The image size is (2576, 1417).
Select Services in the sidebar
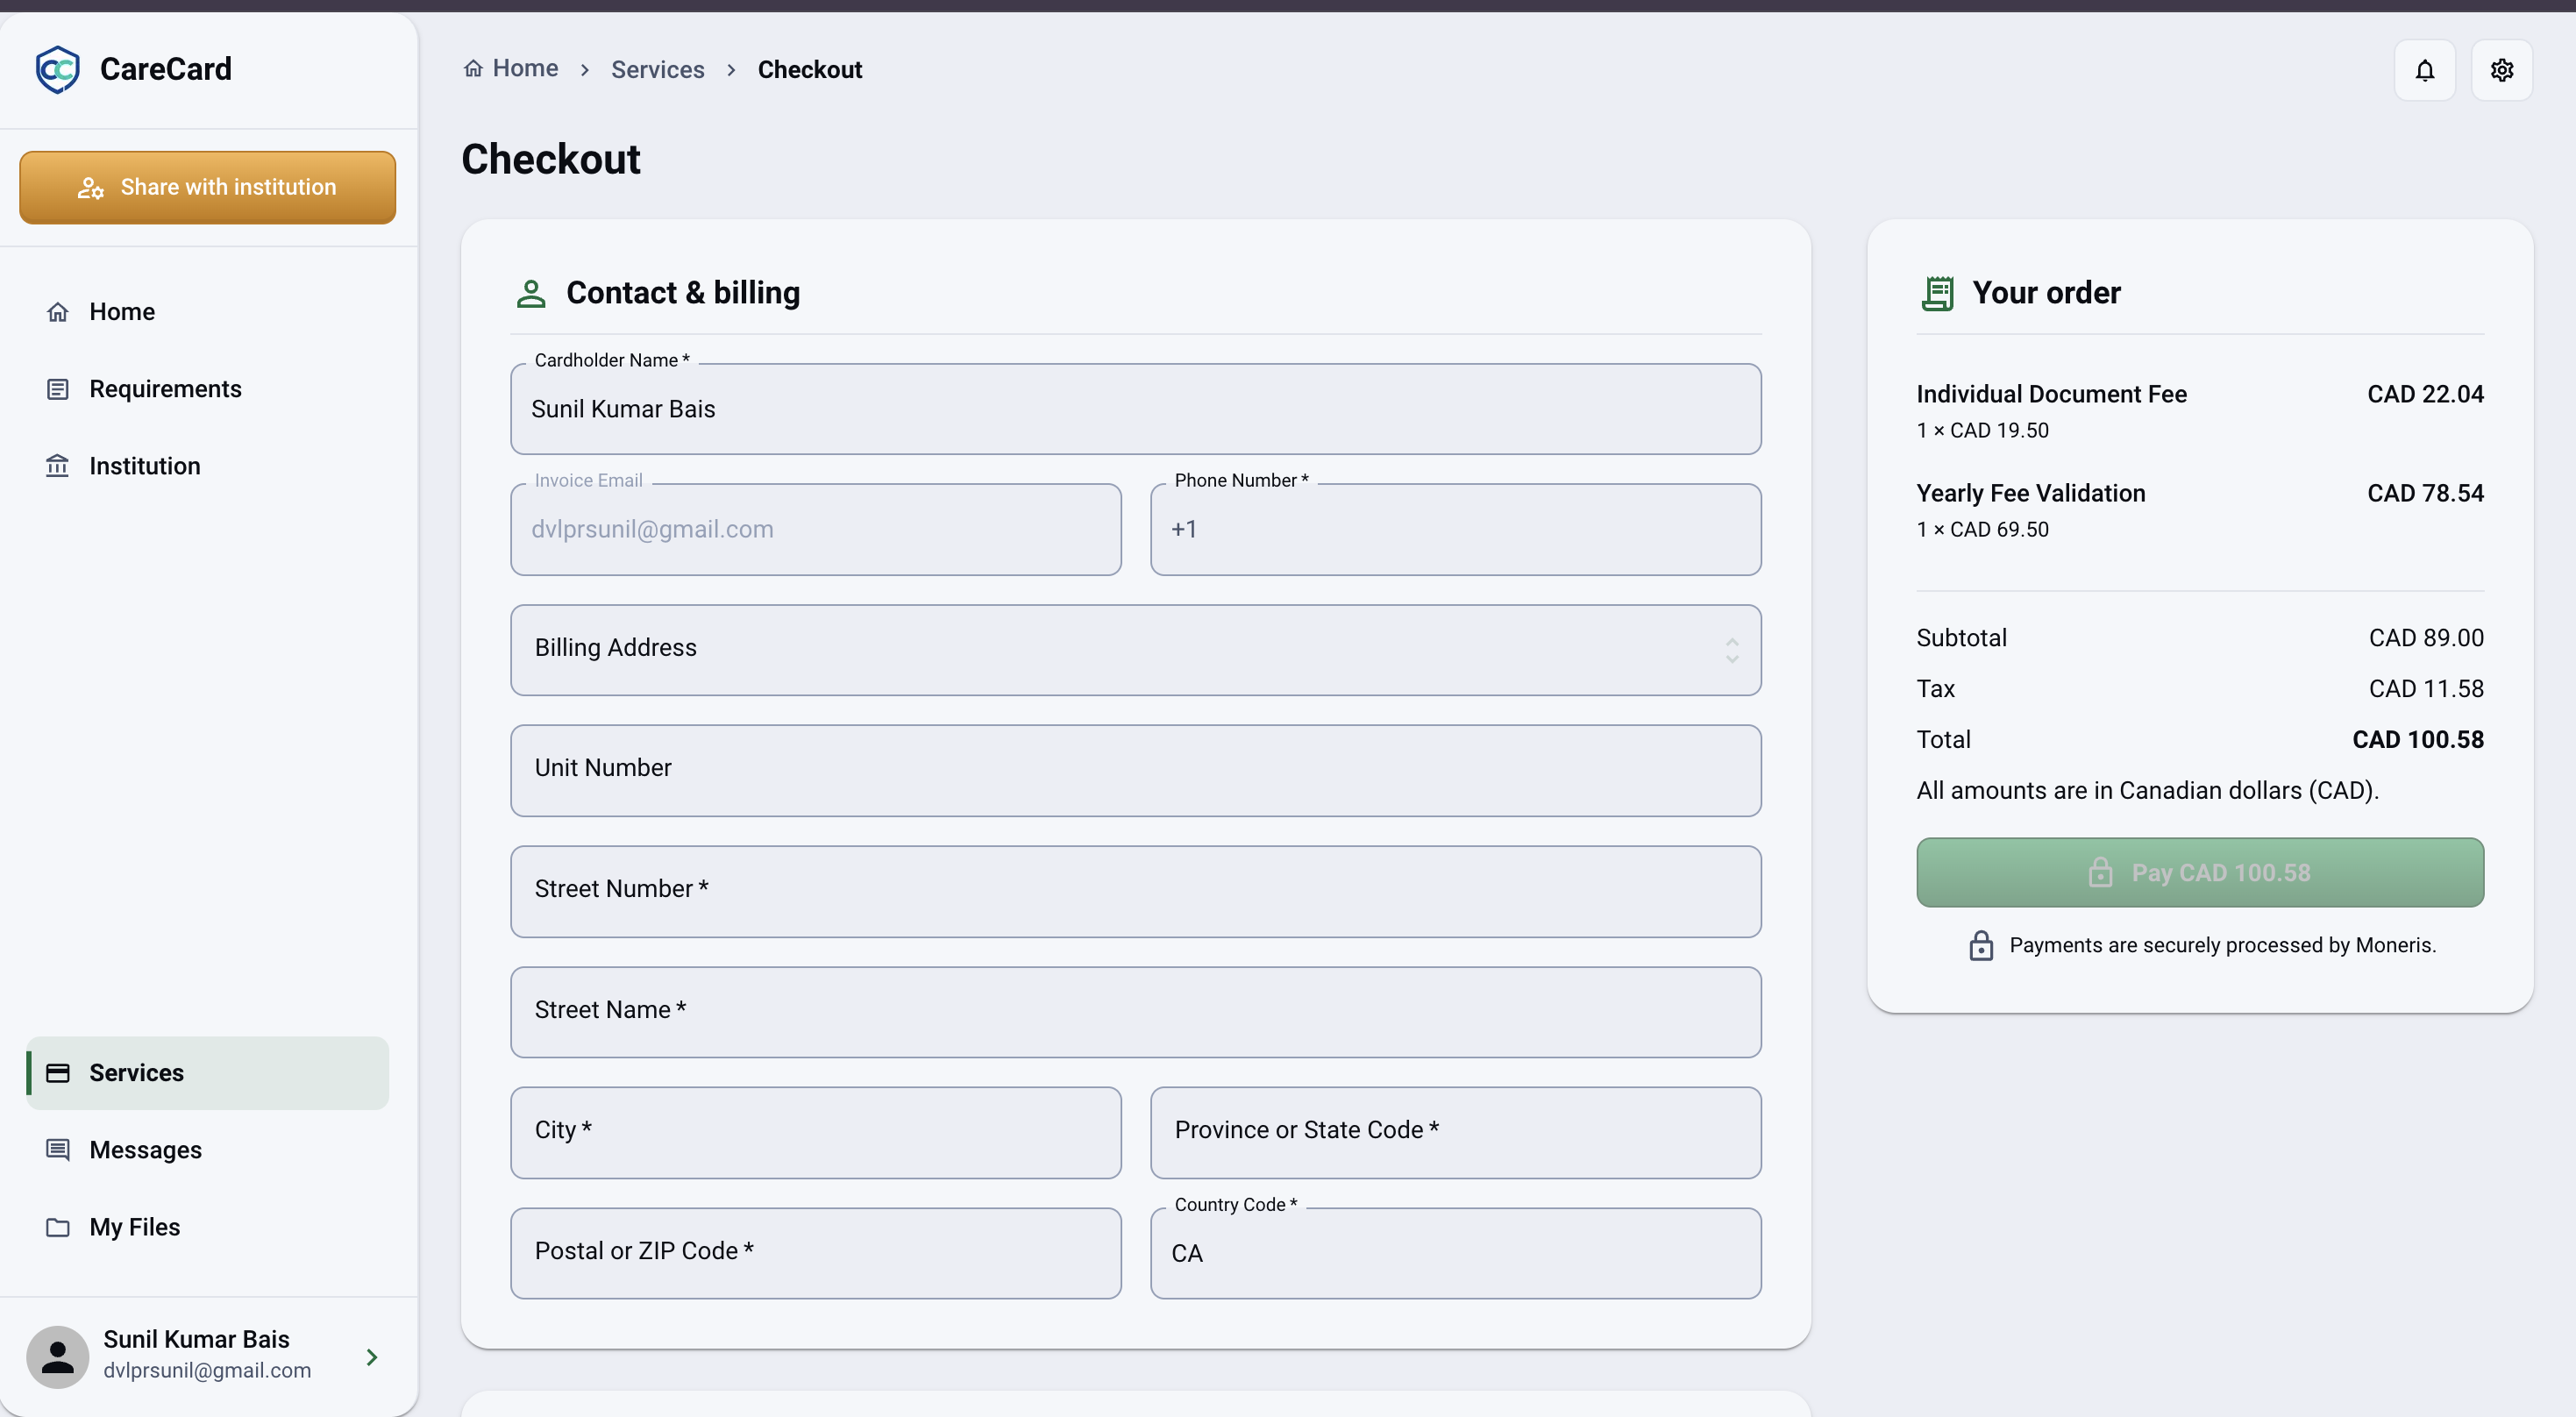(207, 1073)
